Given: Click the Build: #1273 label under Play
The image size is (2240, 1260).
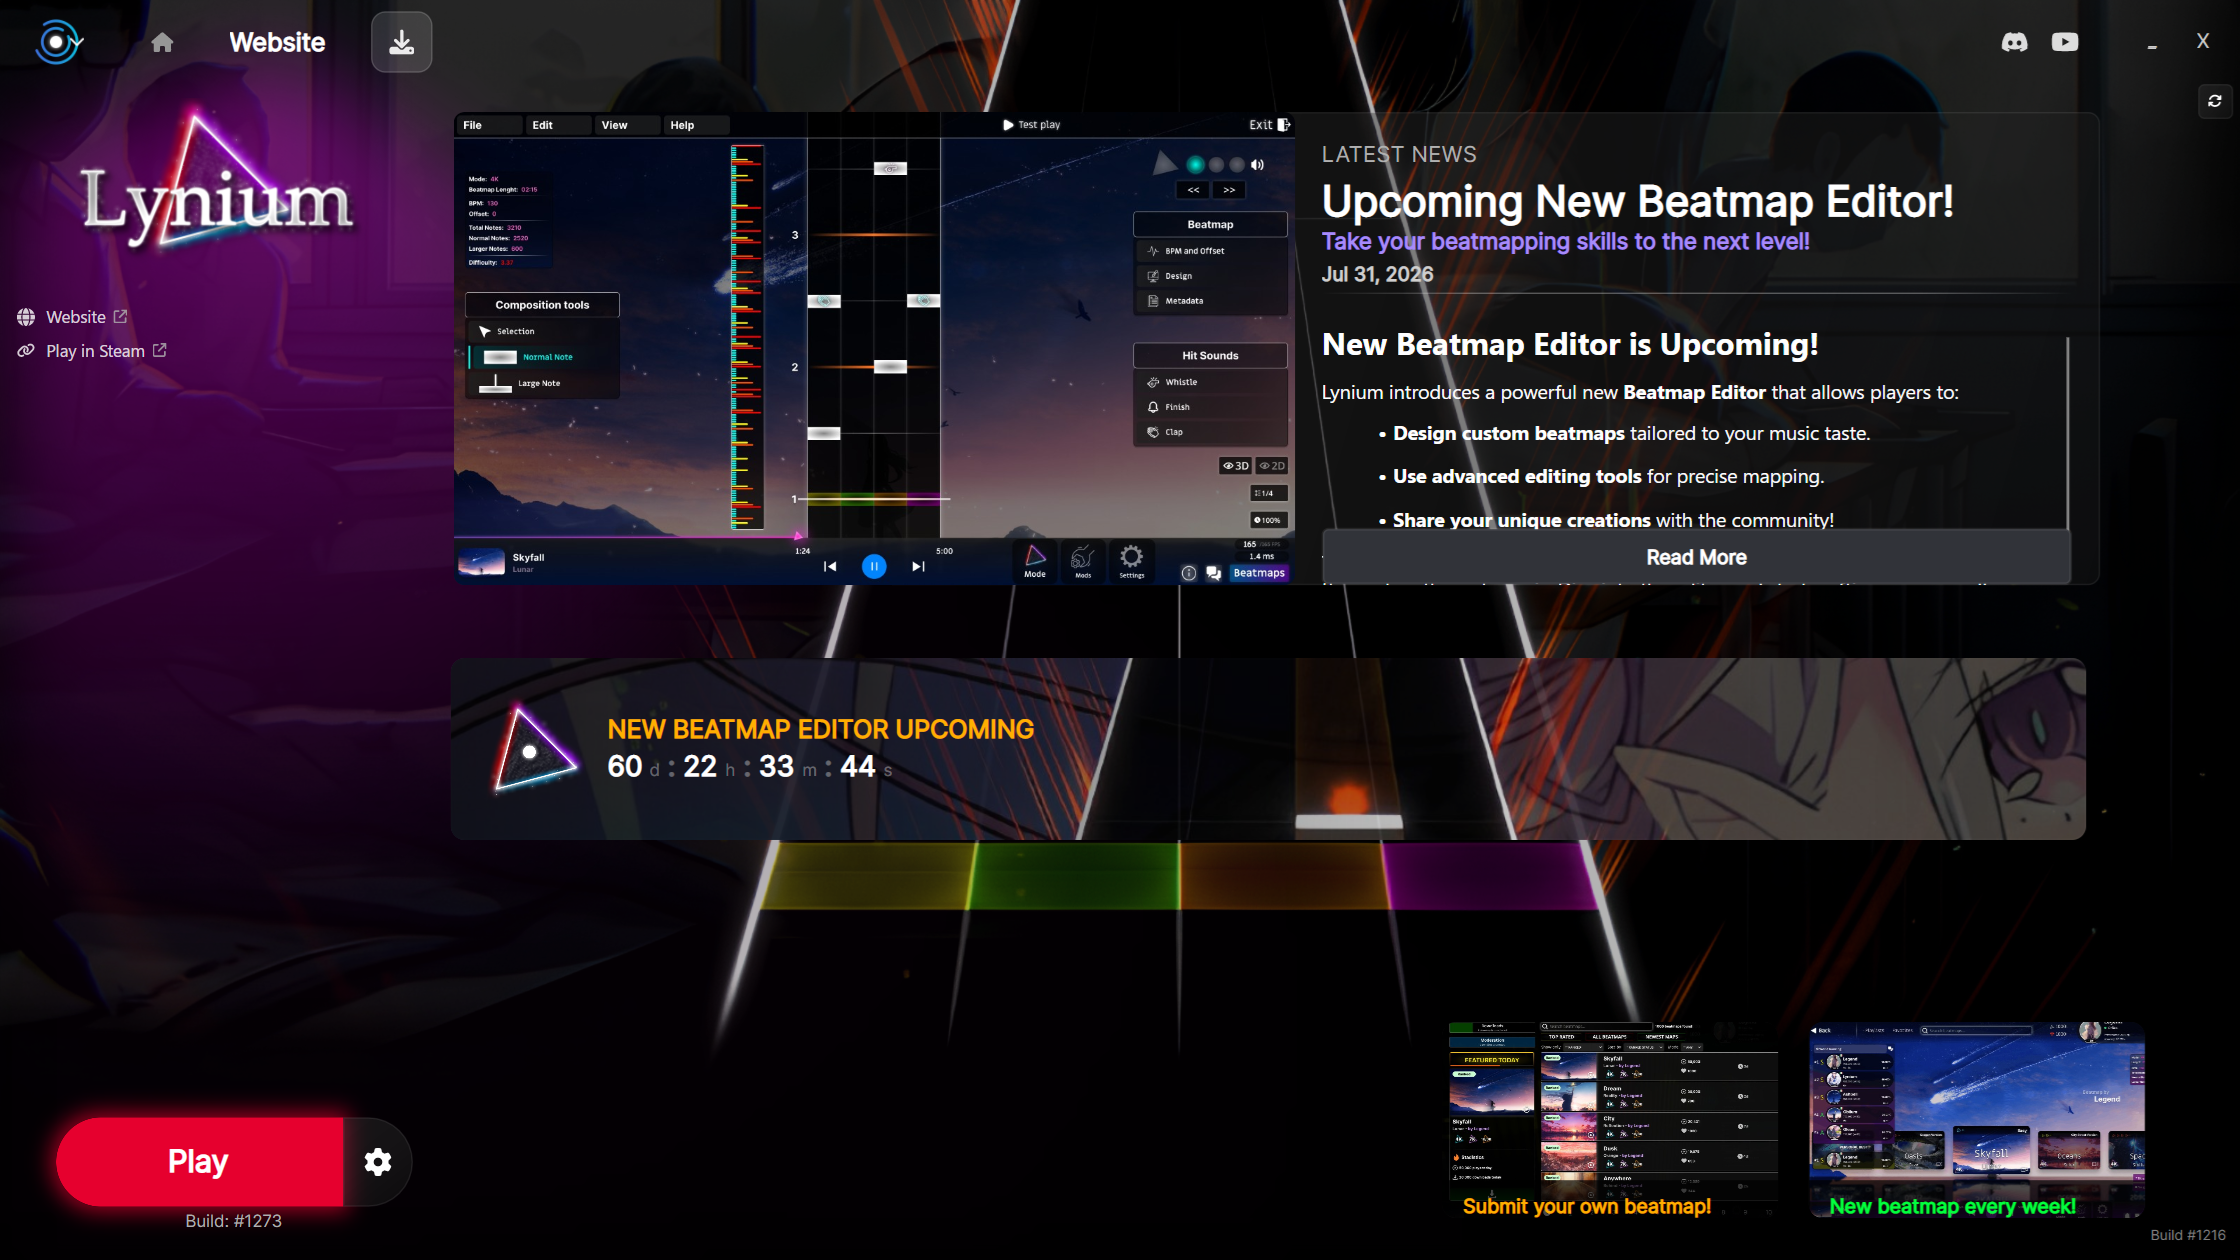Looking at the screenshot, I should click(233, 1221).
